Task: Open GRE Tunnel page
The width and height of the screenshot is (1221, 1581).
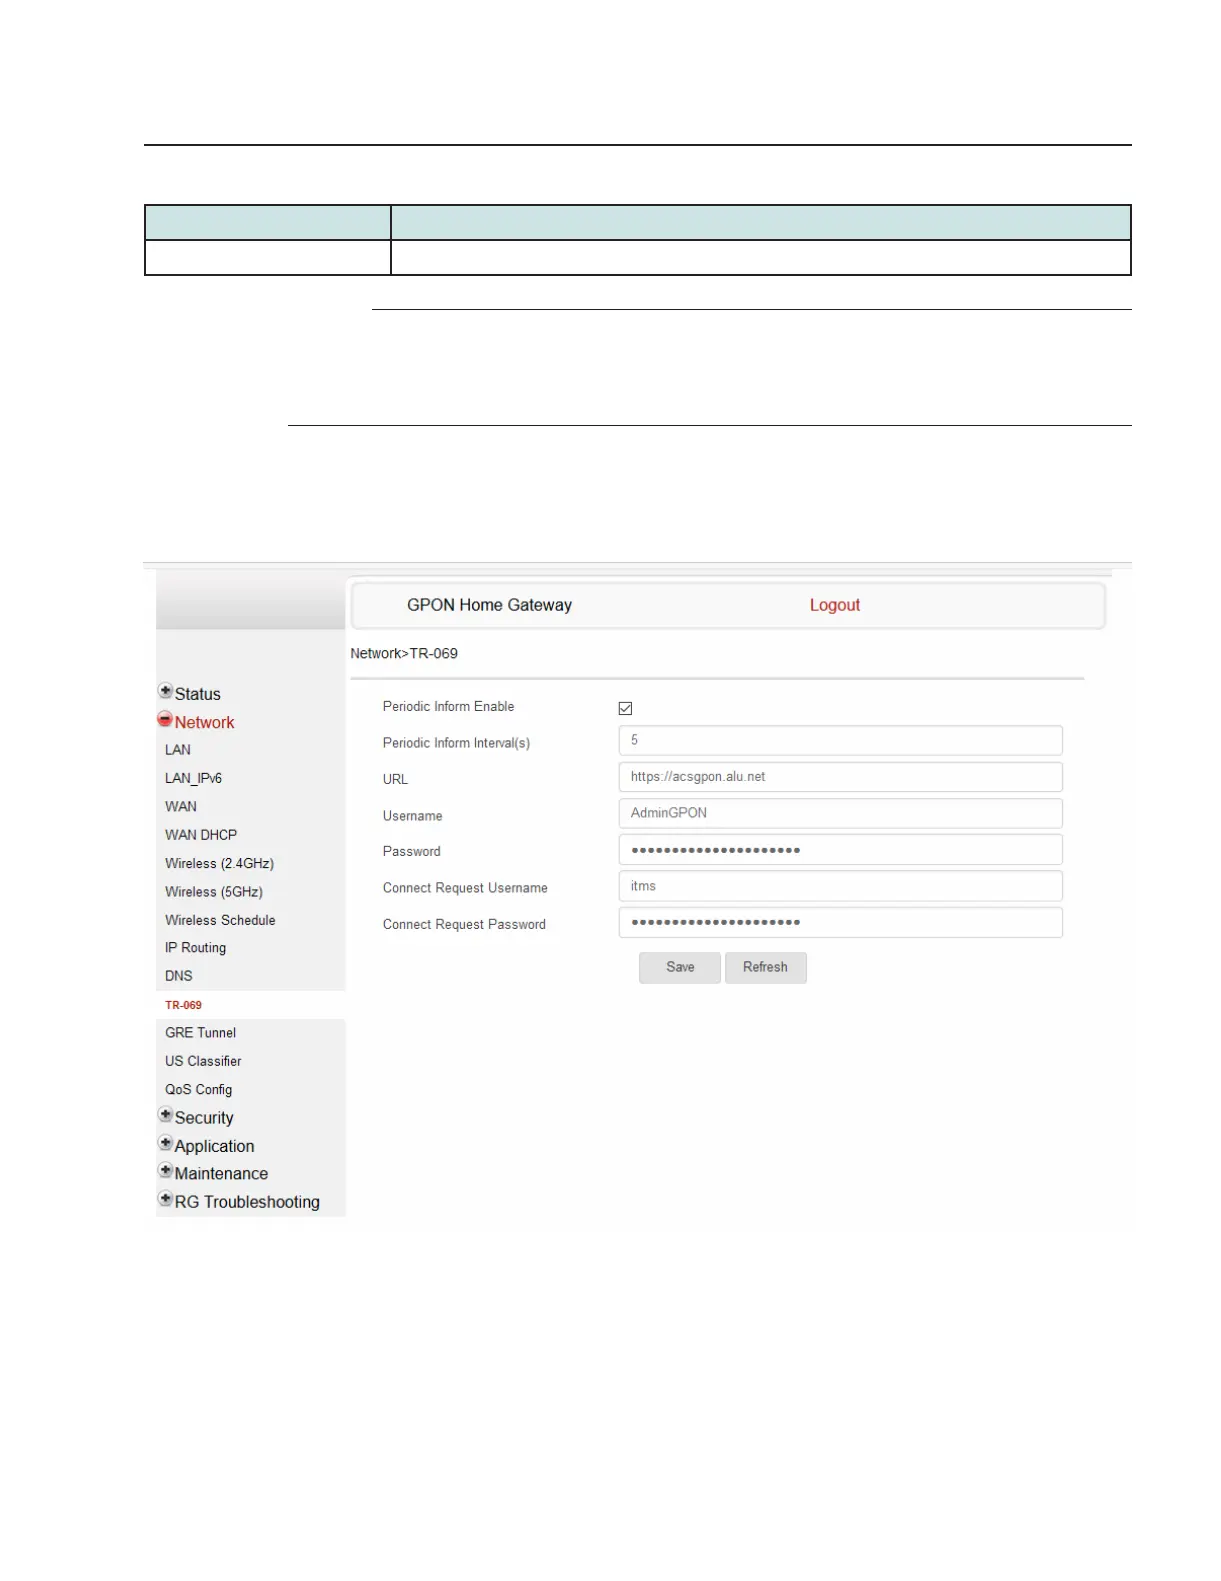Action: [201, 1033]
